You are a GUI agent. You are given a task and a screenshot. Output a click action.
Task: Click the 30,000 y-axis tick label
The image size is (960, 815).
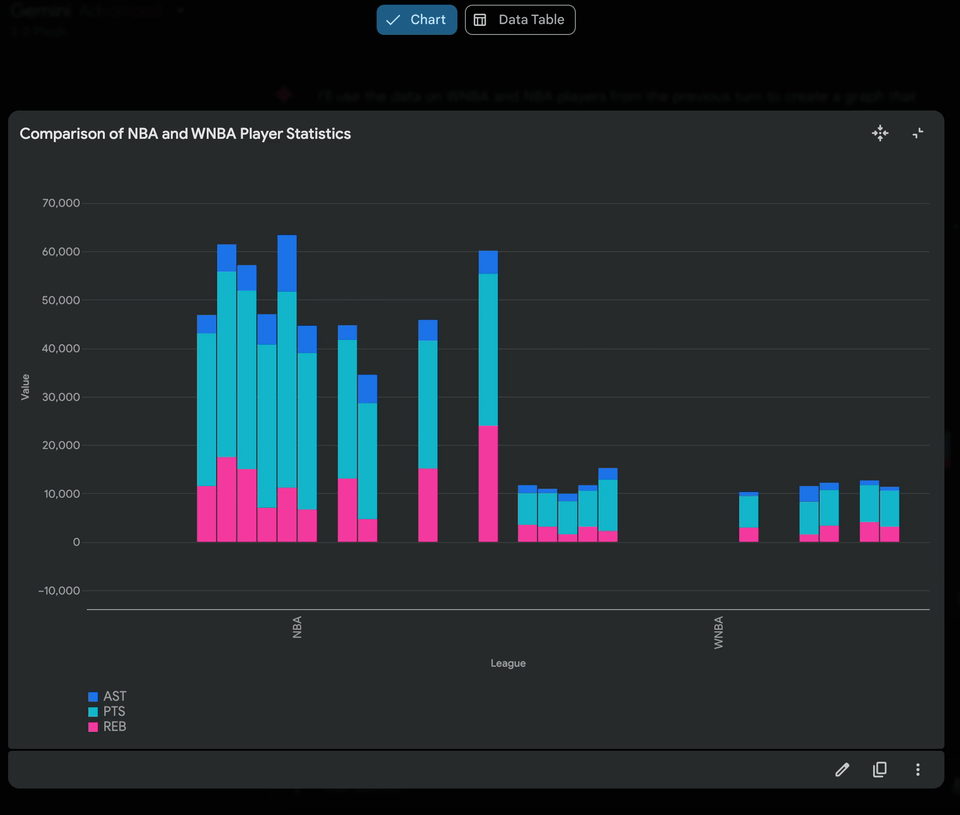[61, 397]
